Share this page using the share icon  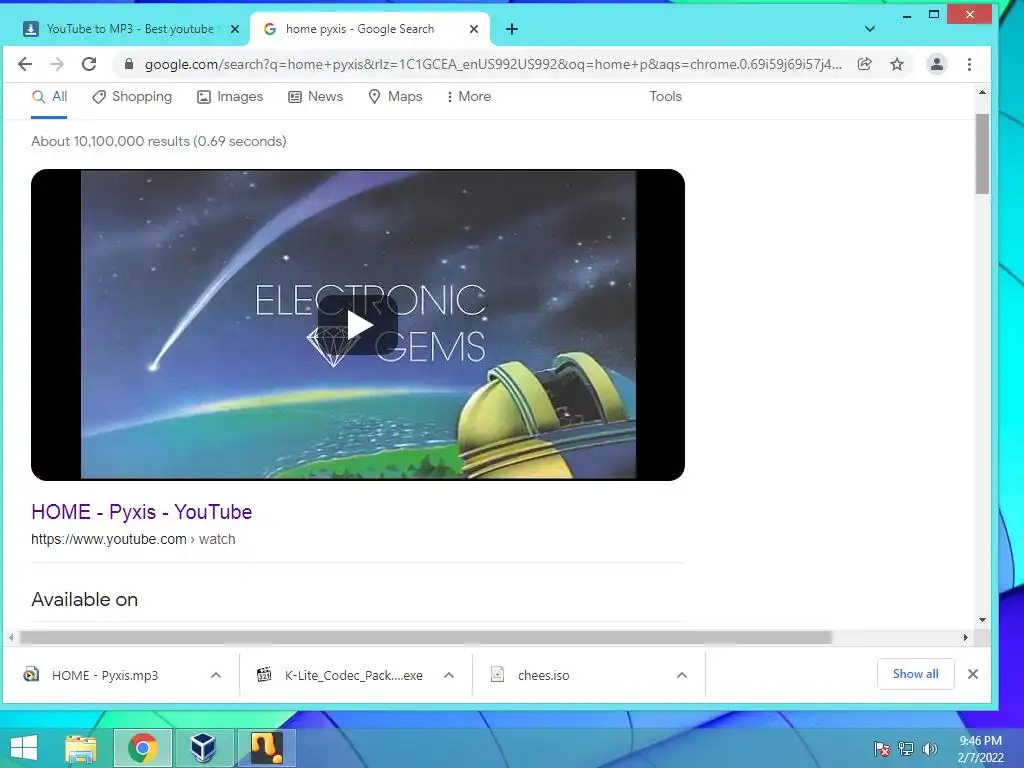tap(865, 64)
